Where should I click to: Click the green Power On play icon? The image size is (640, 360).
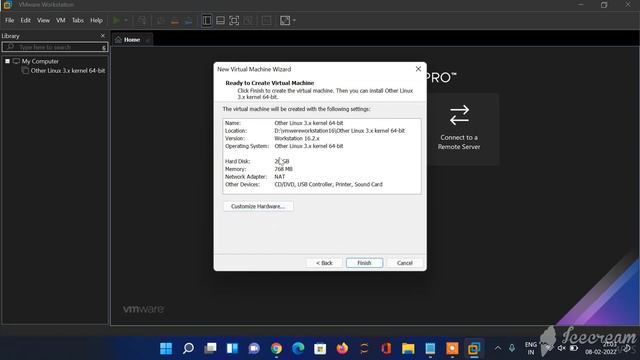coord(117,20)
